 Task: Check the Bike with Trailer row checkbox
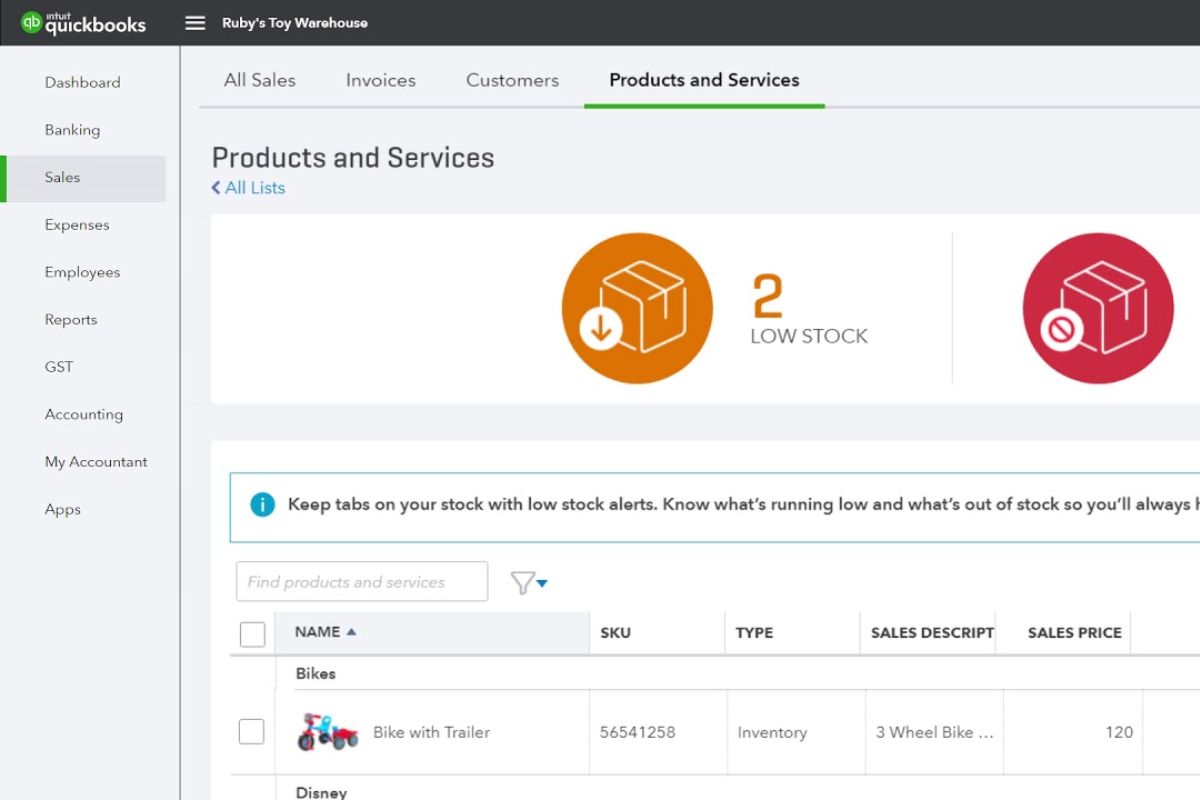[x=251, y=732]
